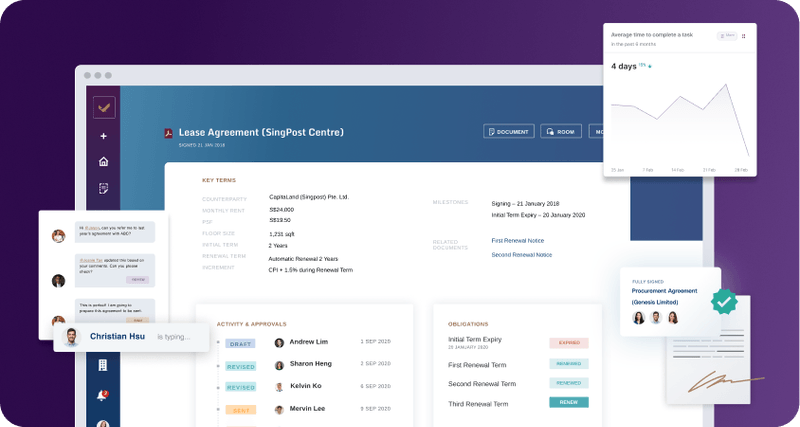
Task: Click the DRAFT status tag for Andrew Lim
Action: (240, 344)
